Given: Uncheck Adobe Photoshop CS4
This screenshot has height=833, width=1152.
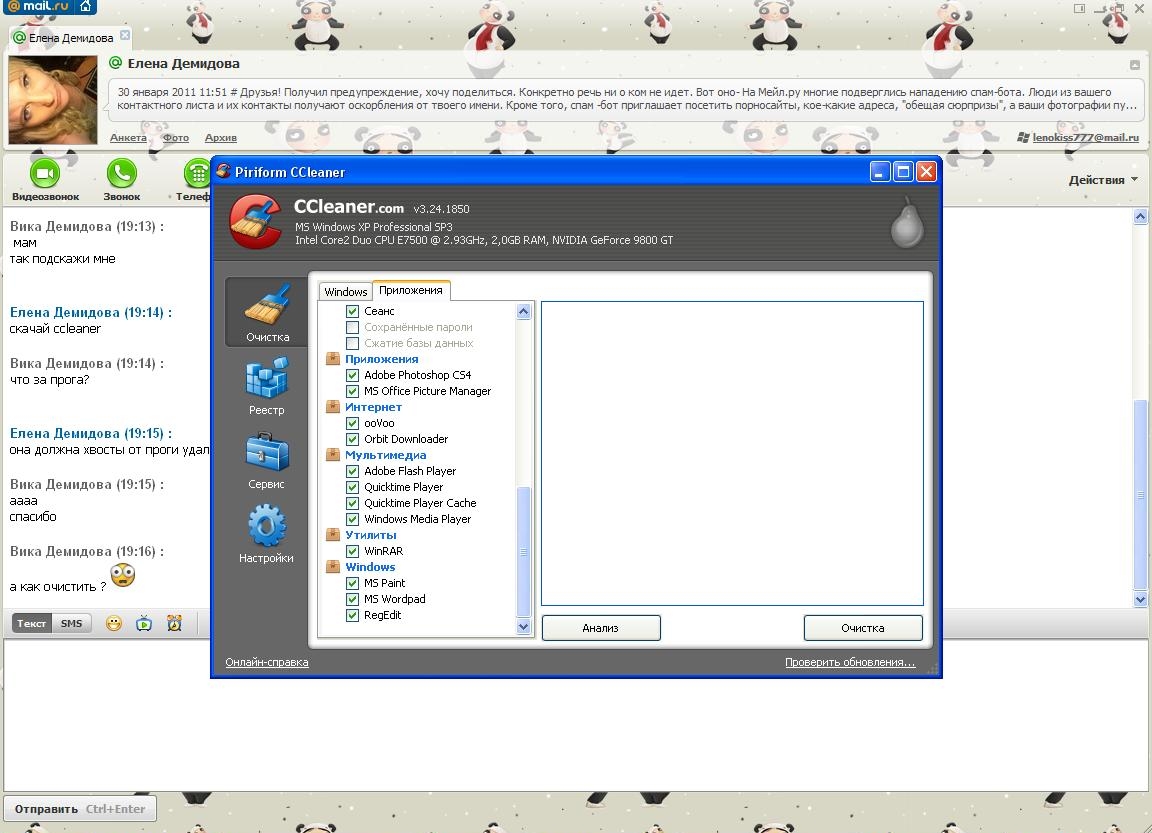Looking at the screenshot, I should 353,375.
